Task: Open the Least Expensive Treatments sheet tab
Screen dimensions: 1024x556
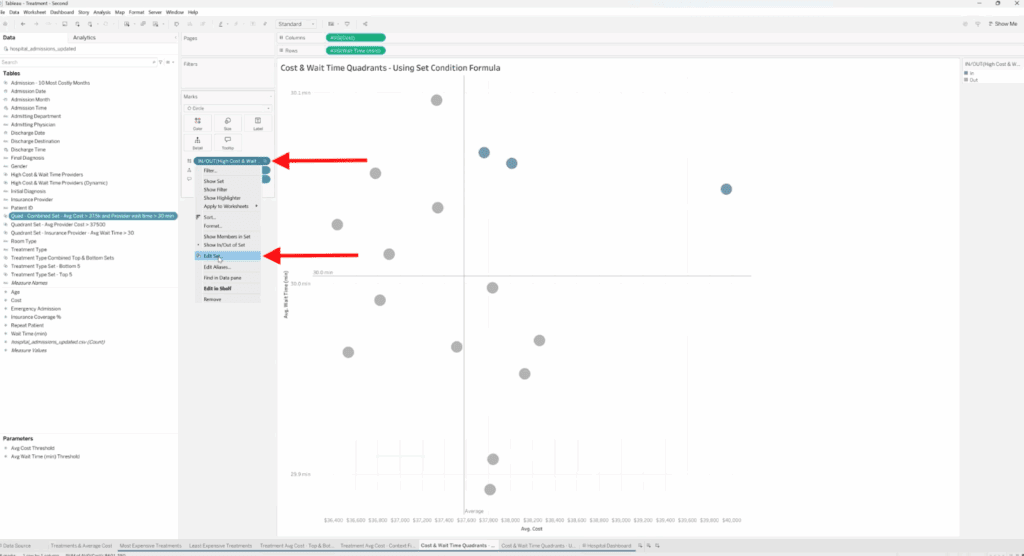Action: (220, 546)
